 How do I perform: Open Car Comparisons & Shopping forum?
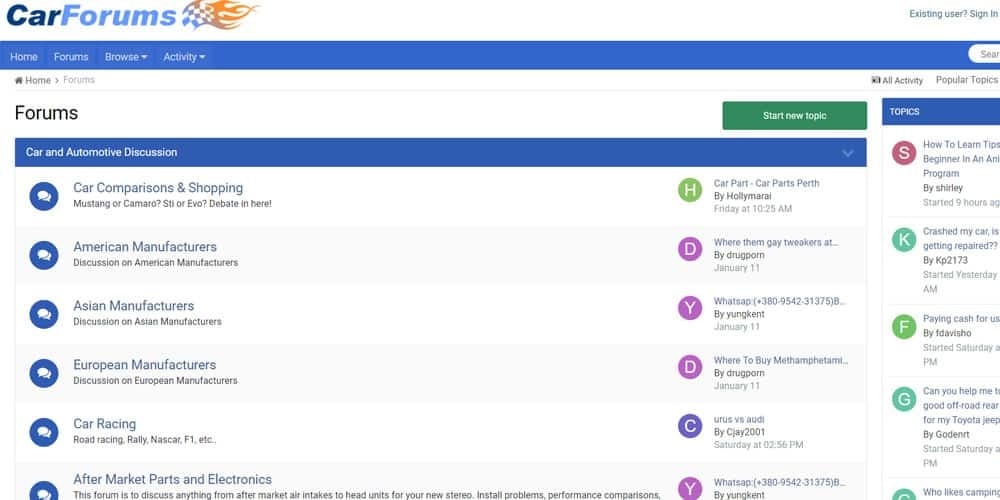click(x=158, y=188)
